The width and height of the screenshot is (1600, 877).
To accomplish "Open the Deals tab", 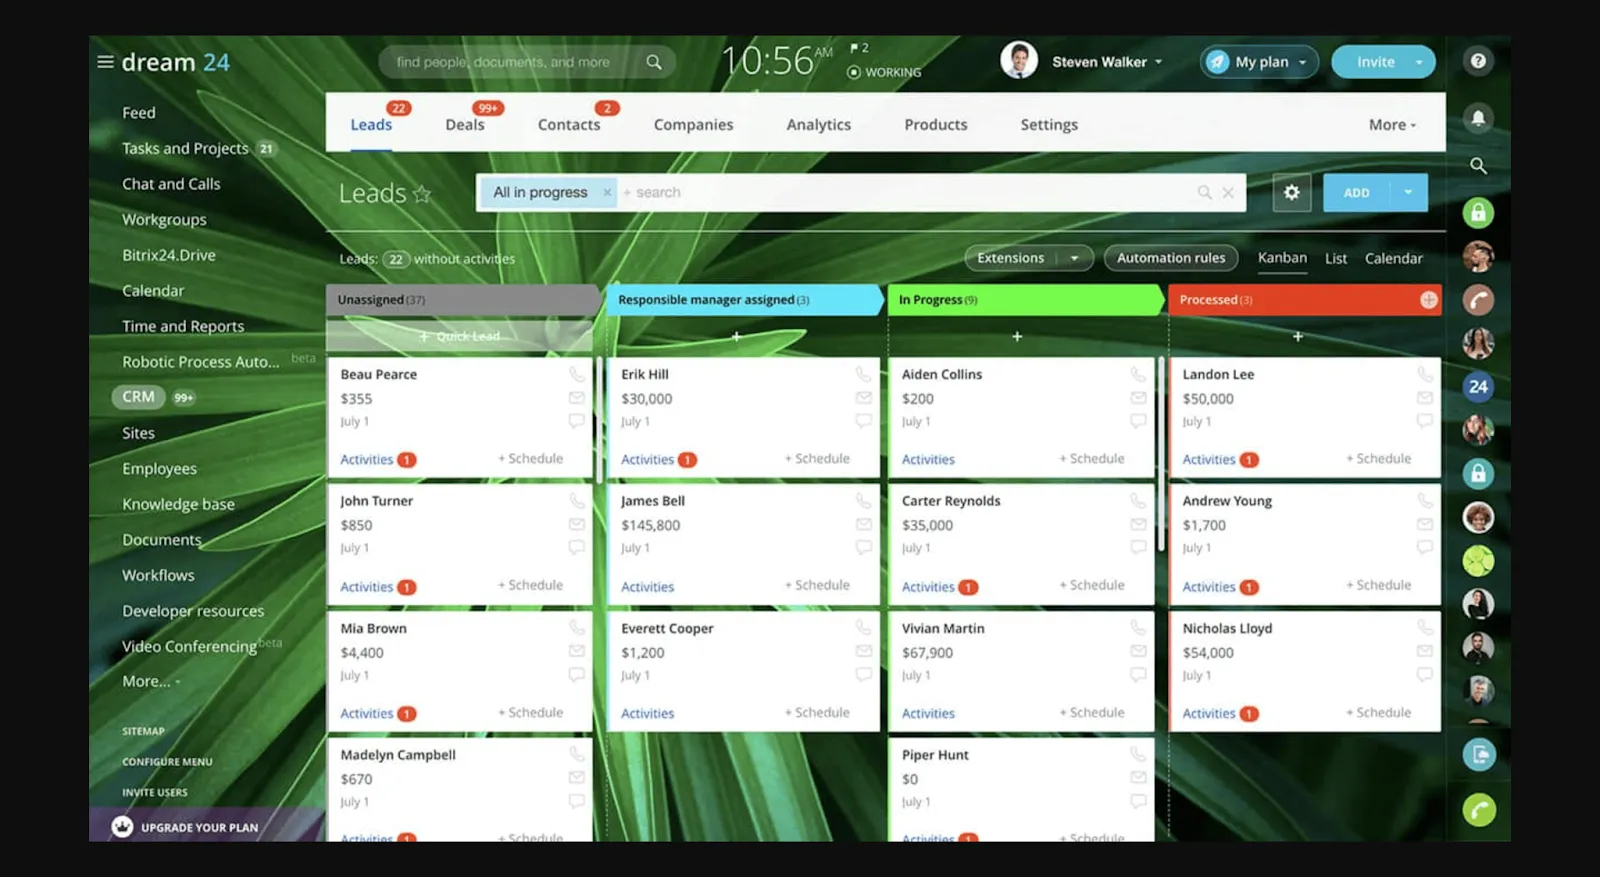I will coord(465,125).
